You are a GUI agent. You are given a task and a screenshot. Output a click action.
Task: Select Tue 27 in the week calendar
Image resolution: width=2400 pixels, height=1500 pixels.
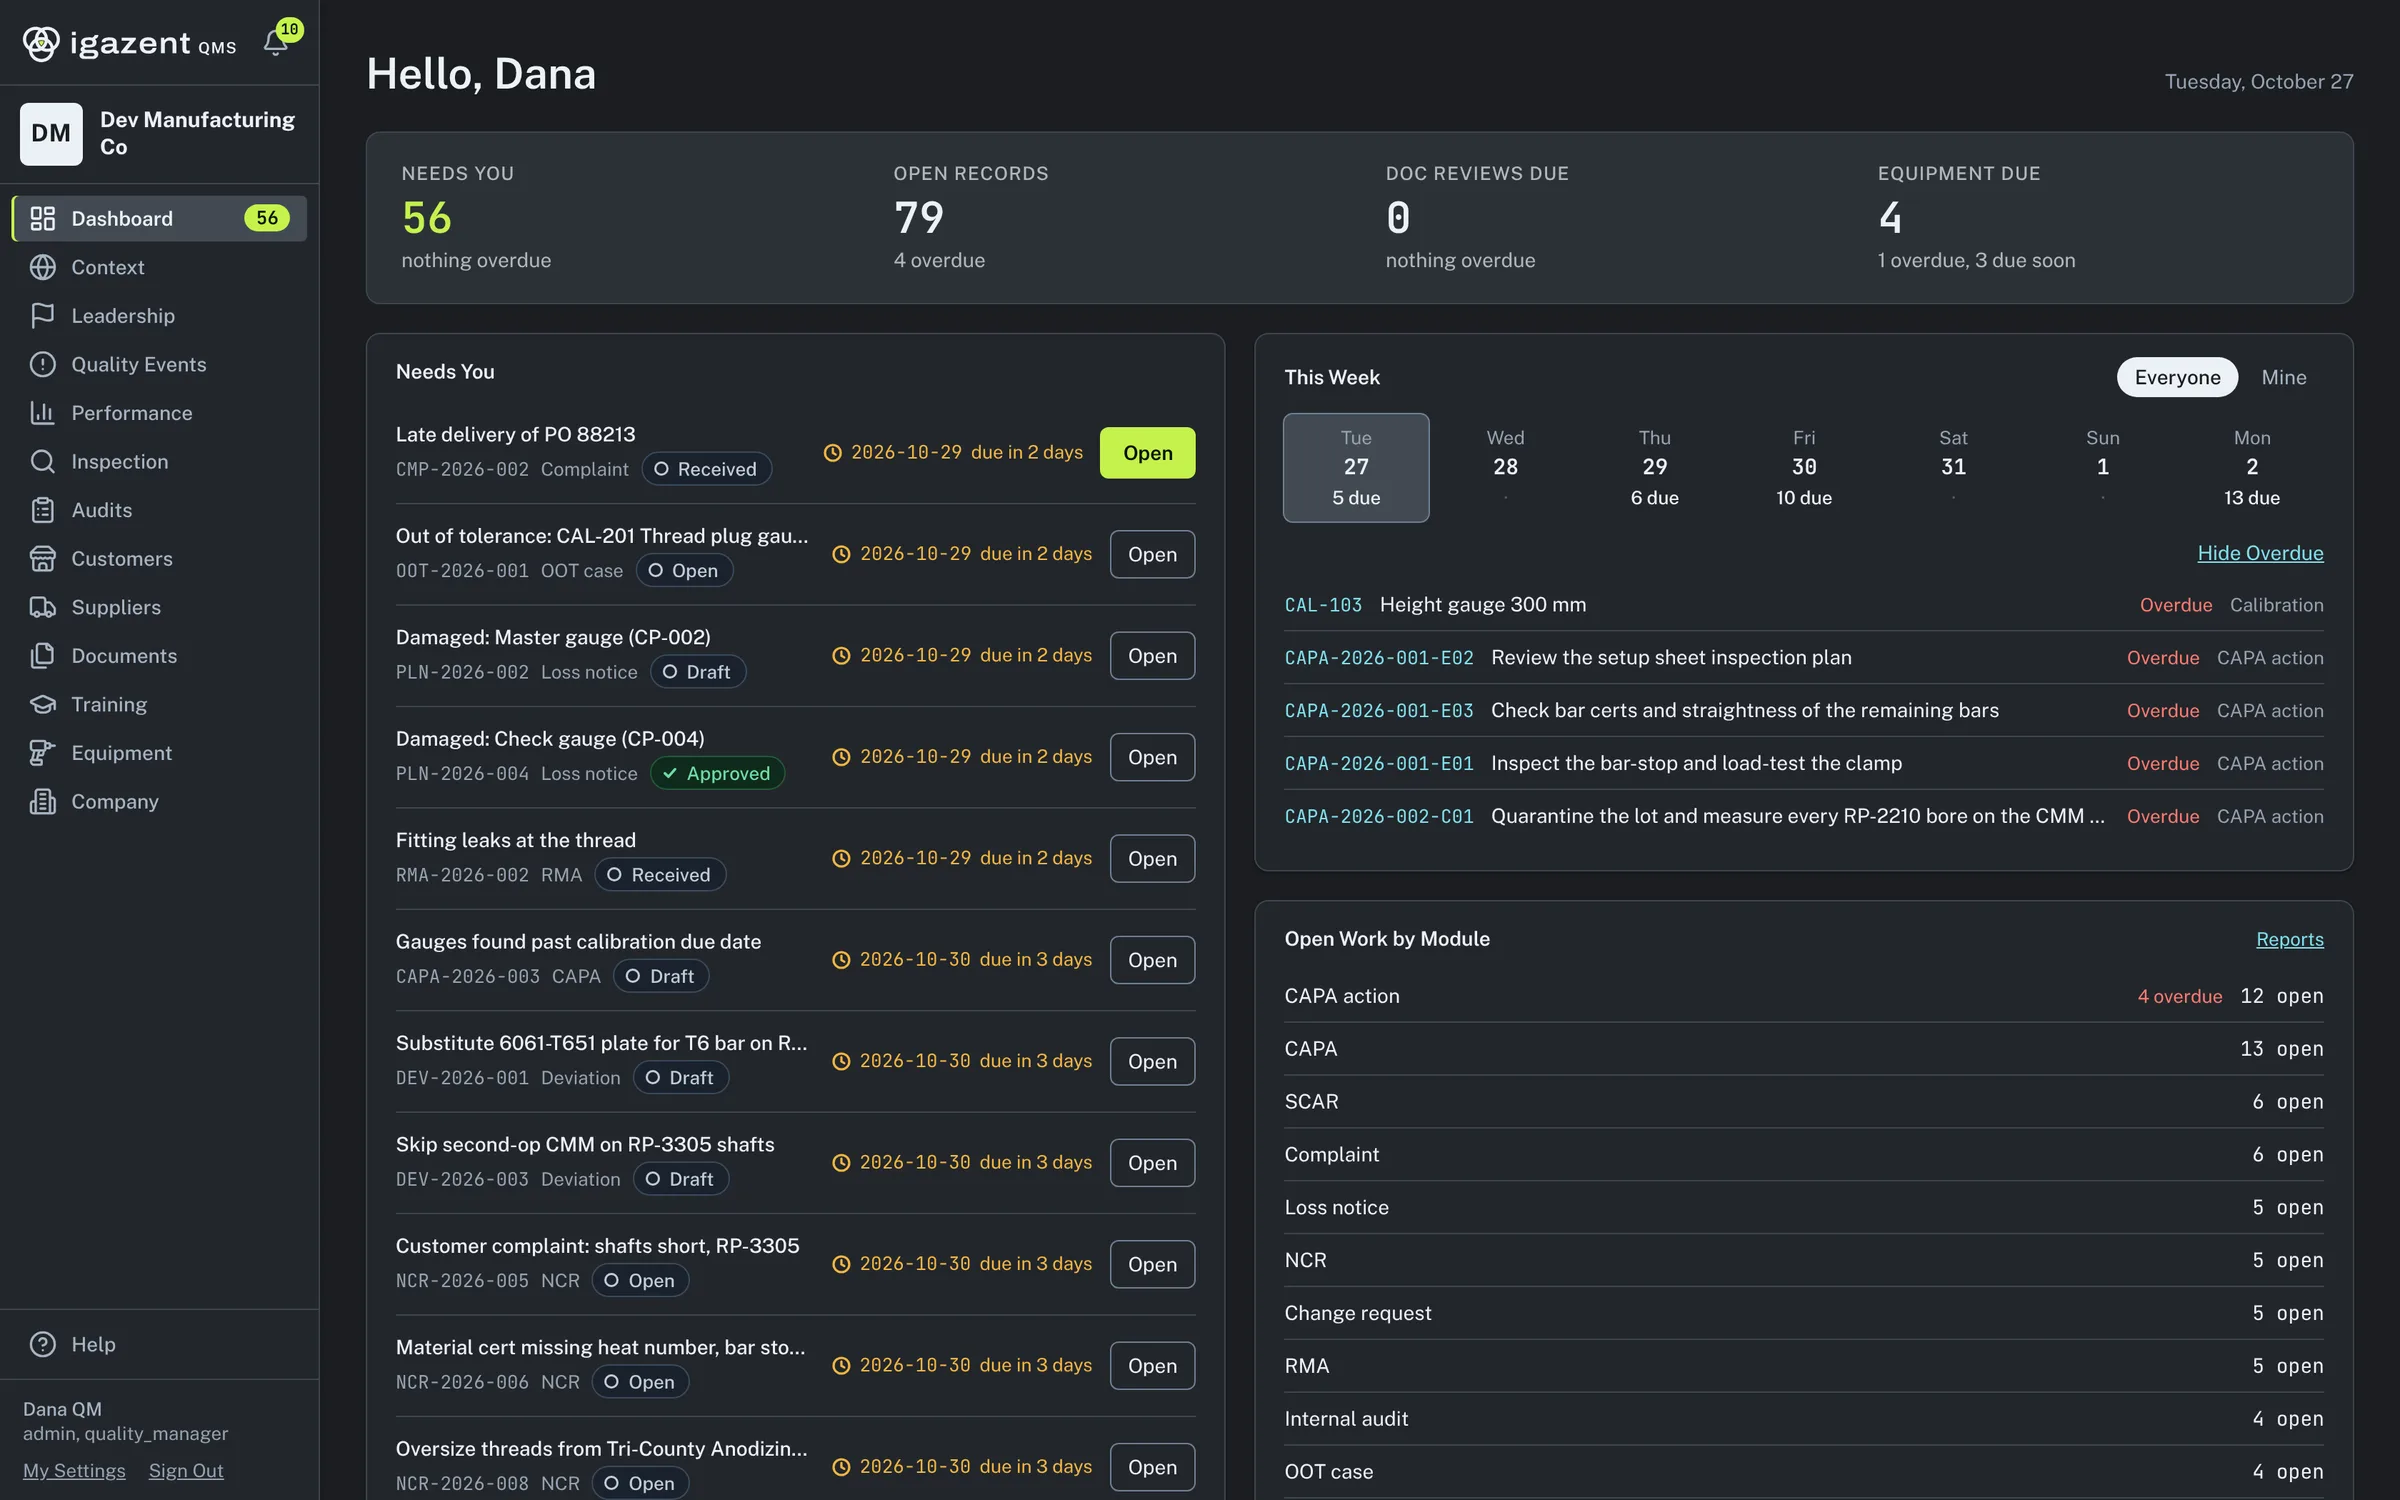[1356, 467]
